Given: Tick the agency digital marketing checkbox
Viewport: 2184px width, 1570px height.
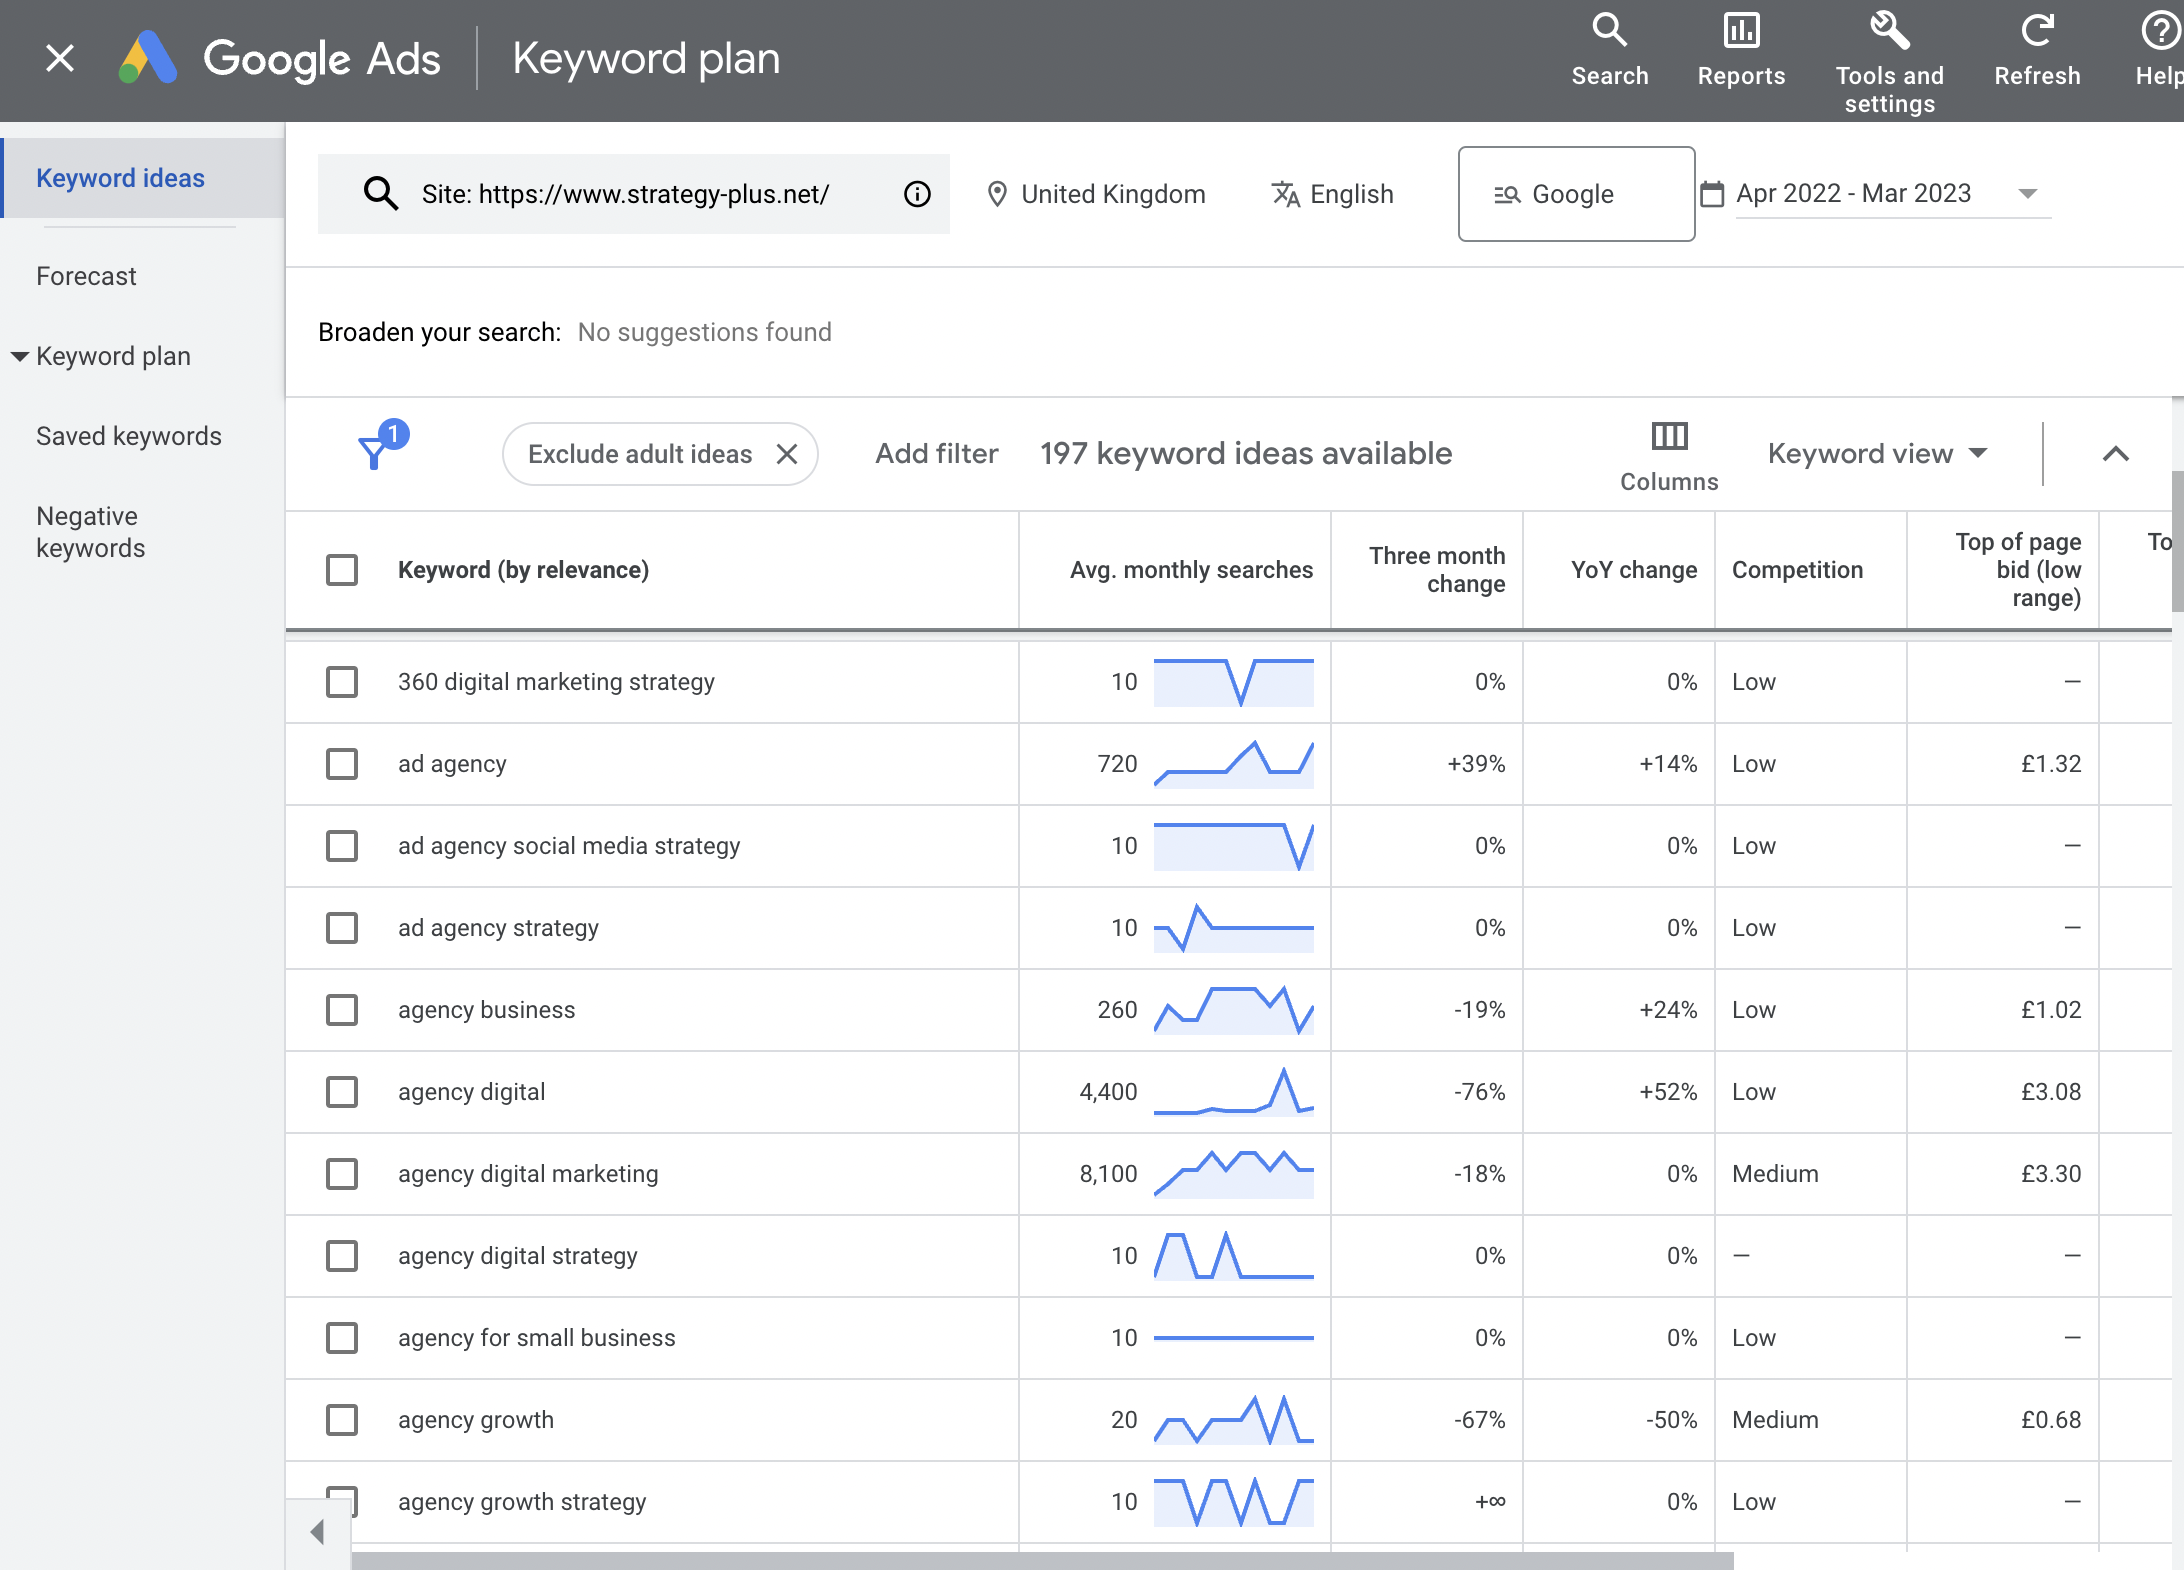Looking at the screenshot, I should tap(342, 1174).
